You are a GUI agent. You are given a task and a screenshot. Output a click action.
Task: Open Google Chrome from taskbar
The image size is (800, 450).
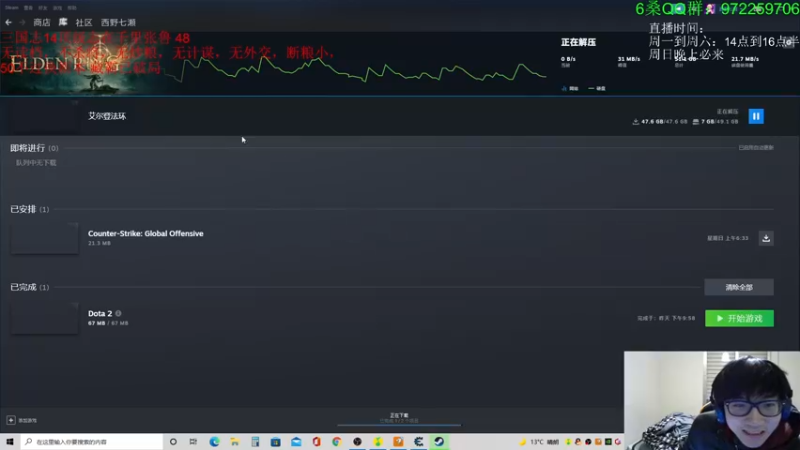coord(337,442)
